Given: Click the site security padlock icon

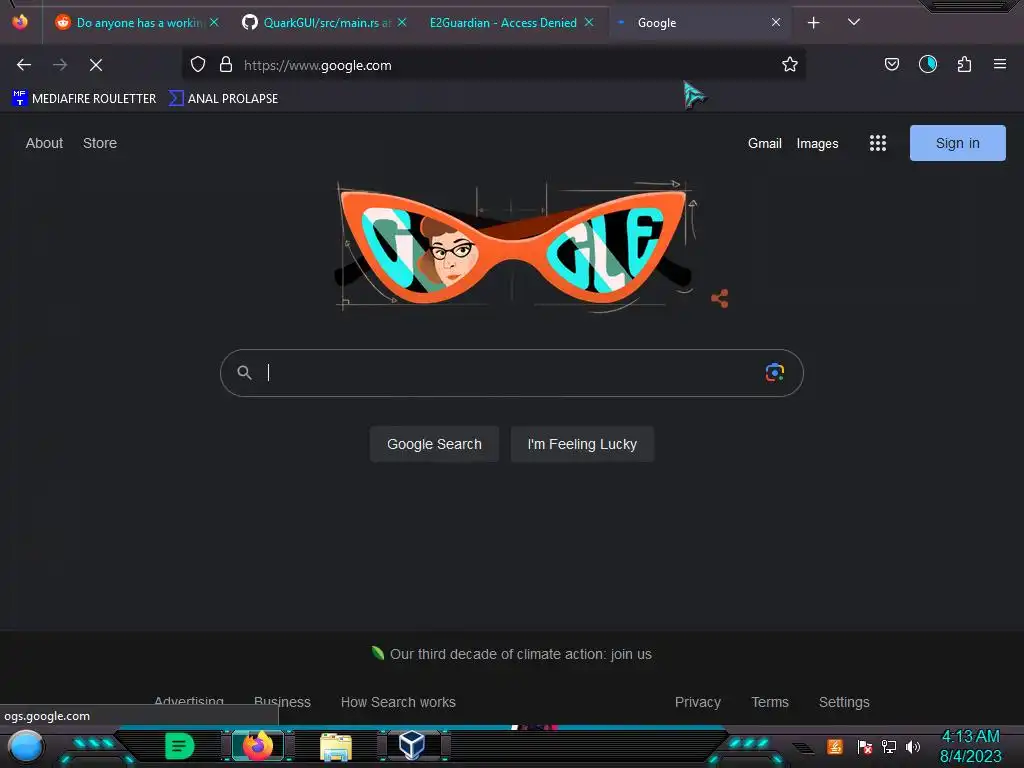Looking at the screenshot, I should 226,65.
